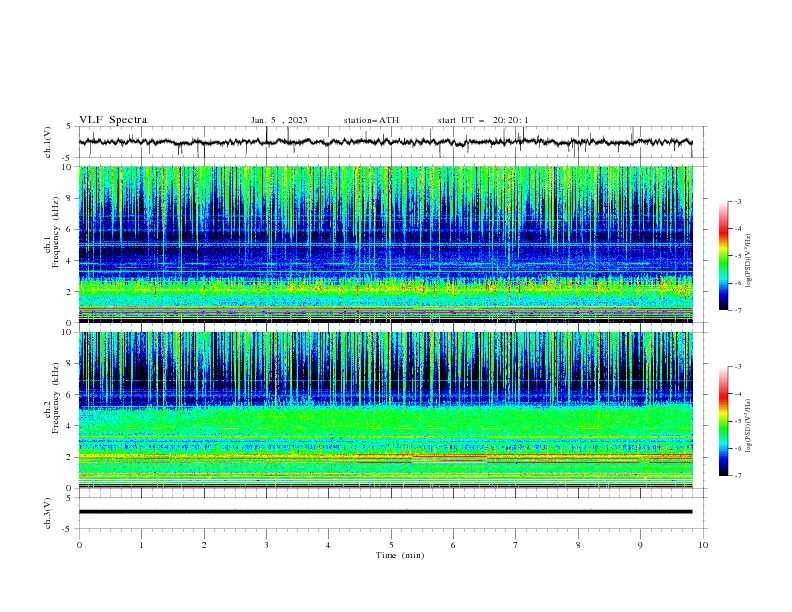Click the 'start UT = 20:20:1' text
Viewport: 792px width, 612px height.
[483, 120]
